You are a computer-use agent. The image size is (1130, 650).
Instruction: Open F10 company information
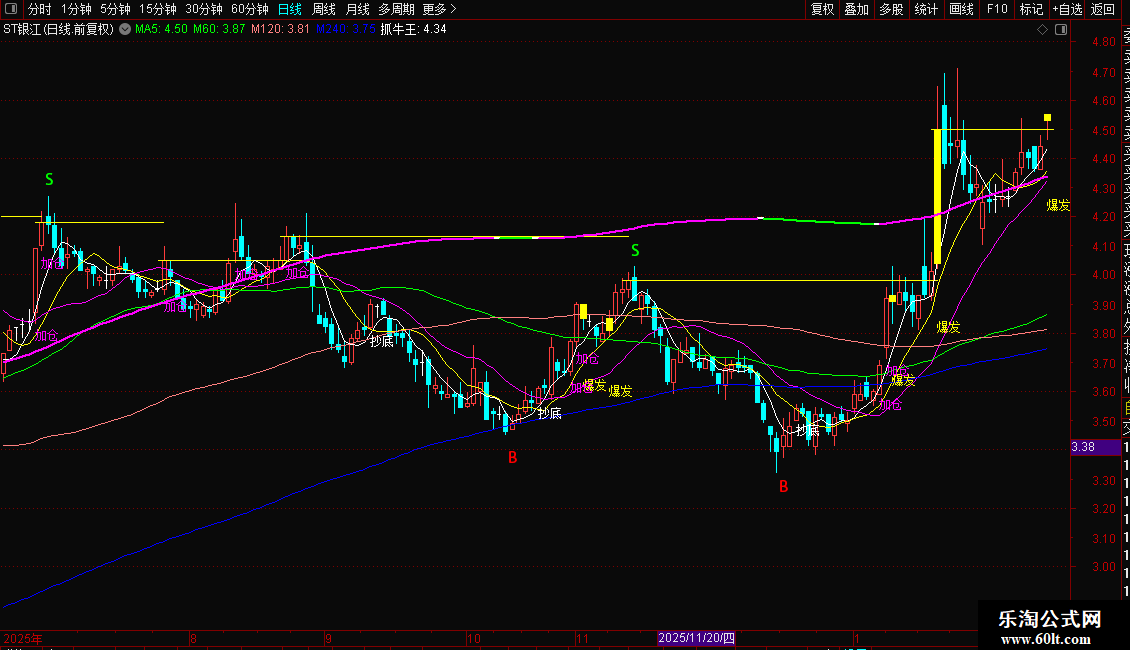[997, 9]
